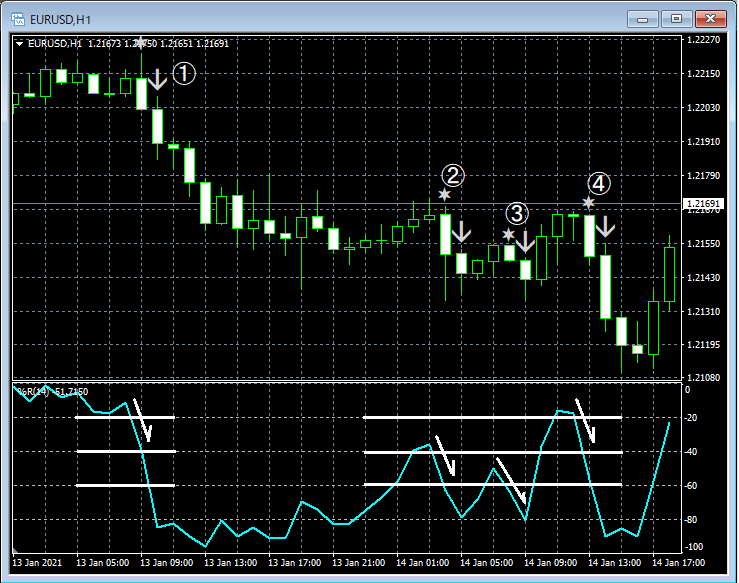
Task: Minimize the EURUSD,H1 chart window
Action: [x=642, y=19]
